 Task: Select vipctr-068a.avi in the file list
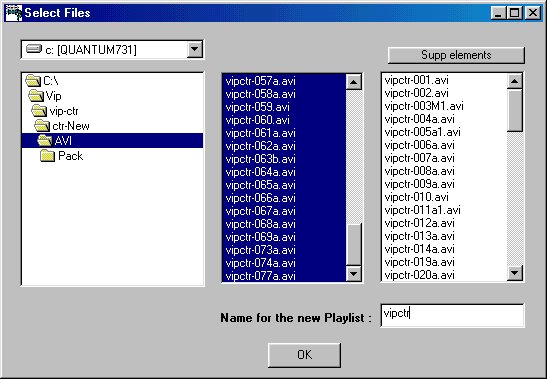[x=284, y=224]
